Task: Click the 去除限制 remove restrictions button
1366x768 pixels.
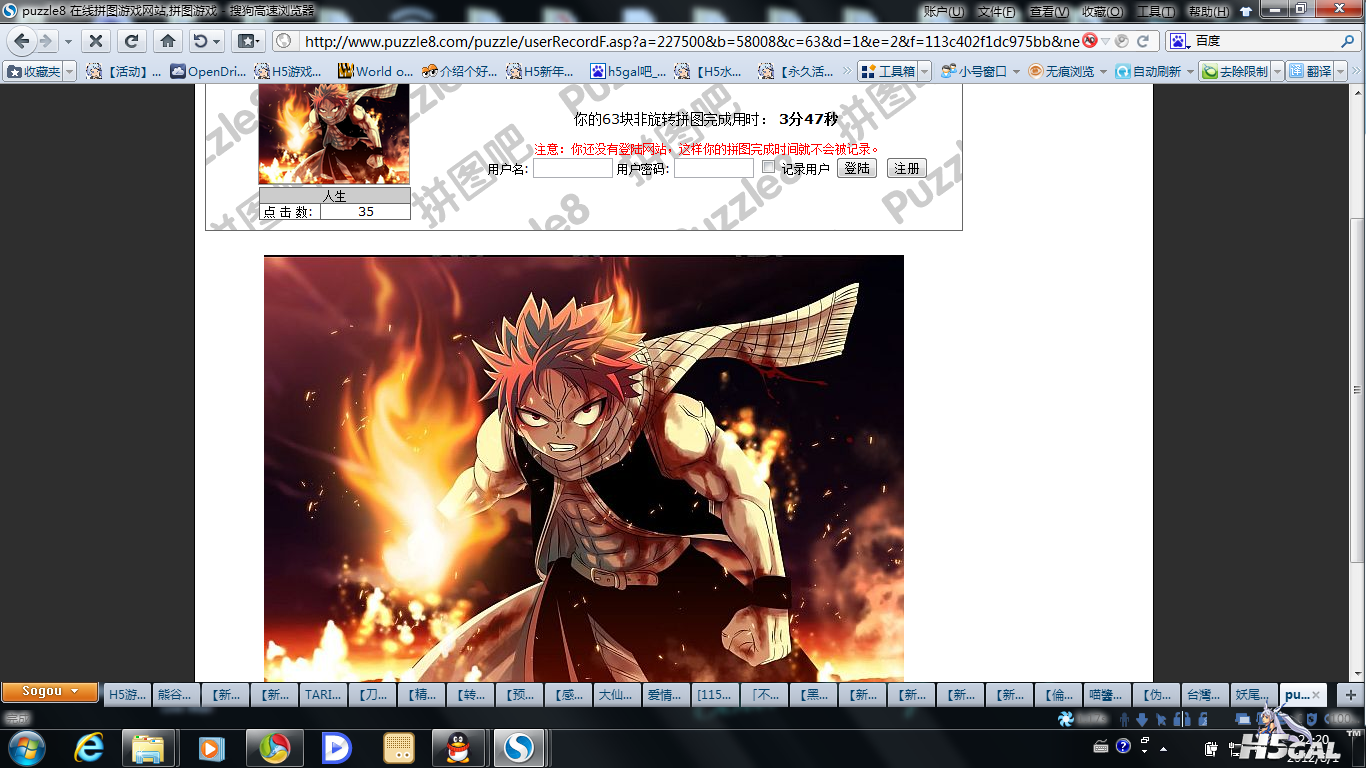Action: [x=1235, y=71]
